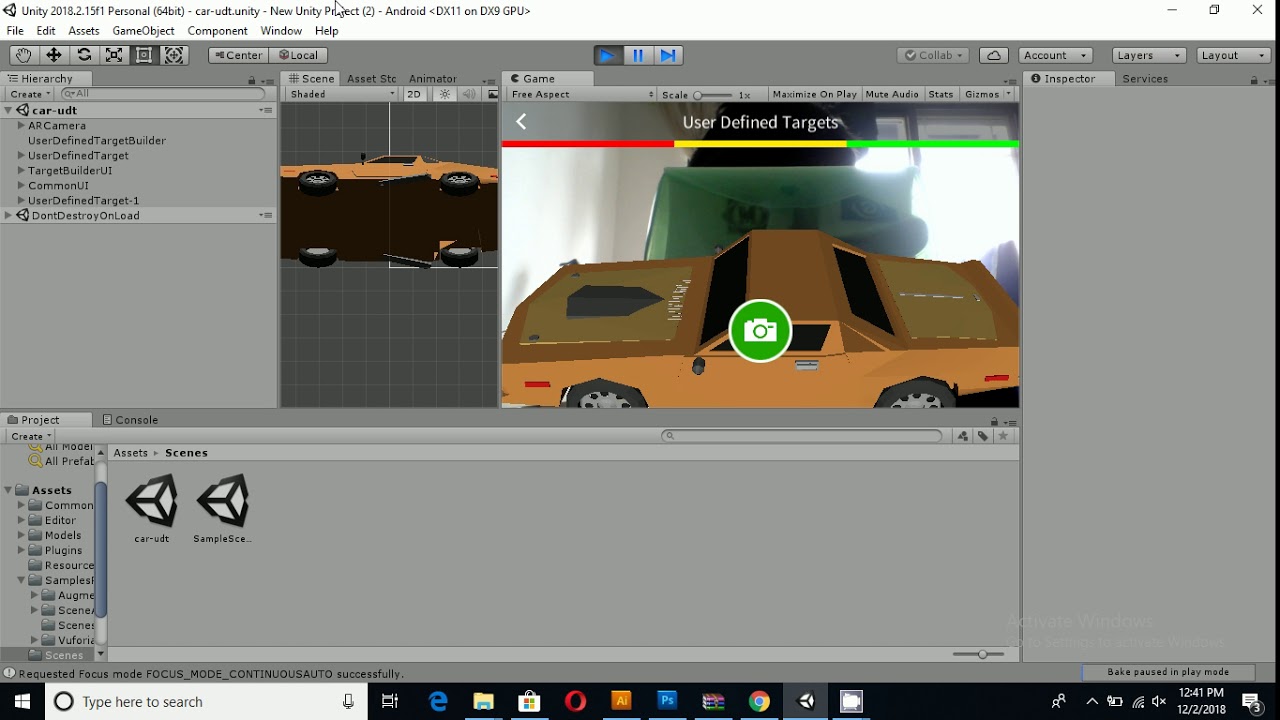The height and width of the screenshot is (720, 1280).
Task: Click the camera capture button
Action: (x=760, y=331)
